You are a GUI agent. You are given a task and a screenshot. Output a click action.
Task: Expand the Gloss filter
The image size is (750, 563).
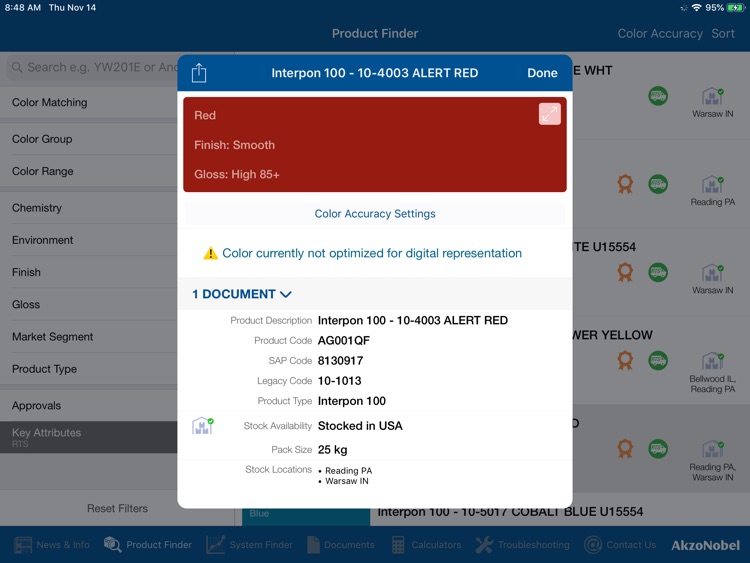[88, 304]
